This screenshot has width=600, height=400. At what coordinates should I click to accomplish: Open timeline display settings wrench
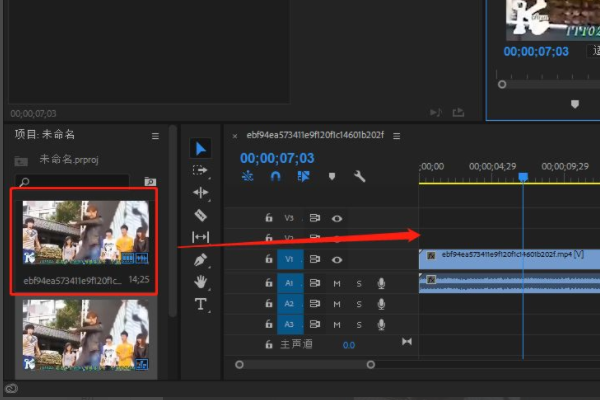(x=360, y=176)
